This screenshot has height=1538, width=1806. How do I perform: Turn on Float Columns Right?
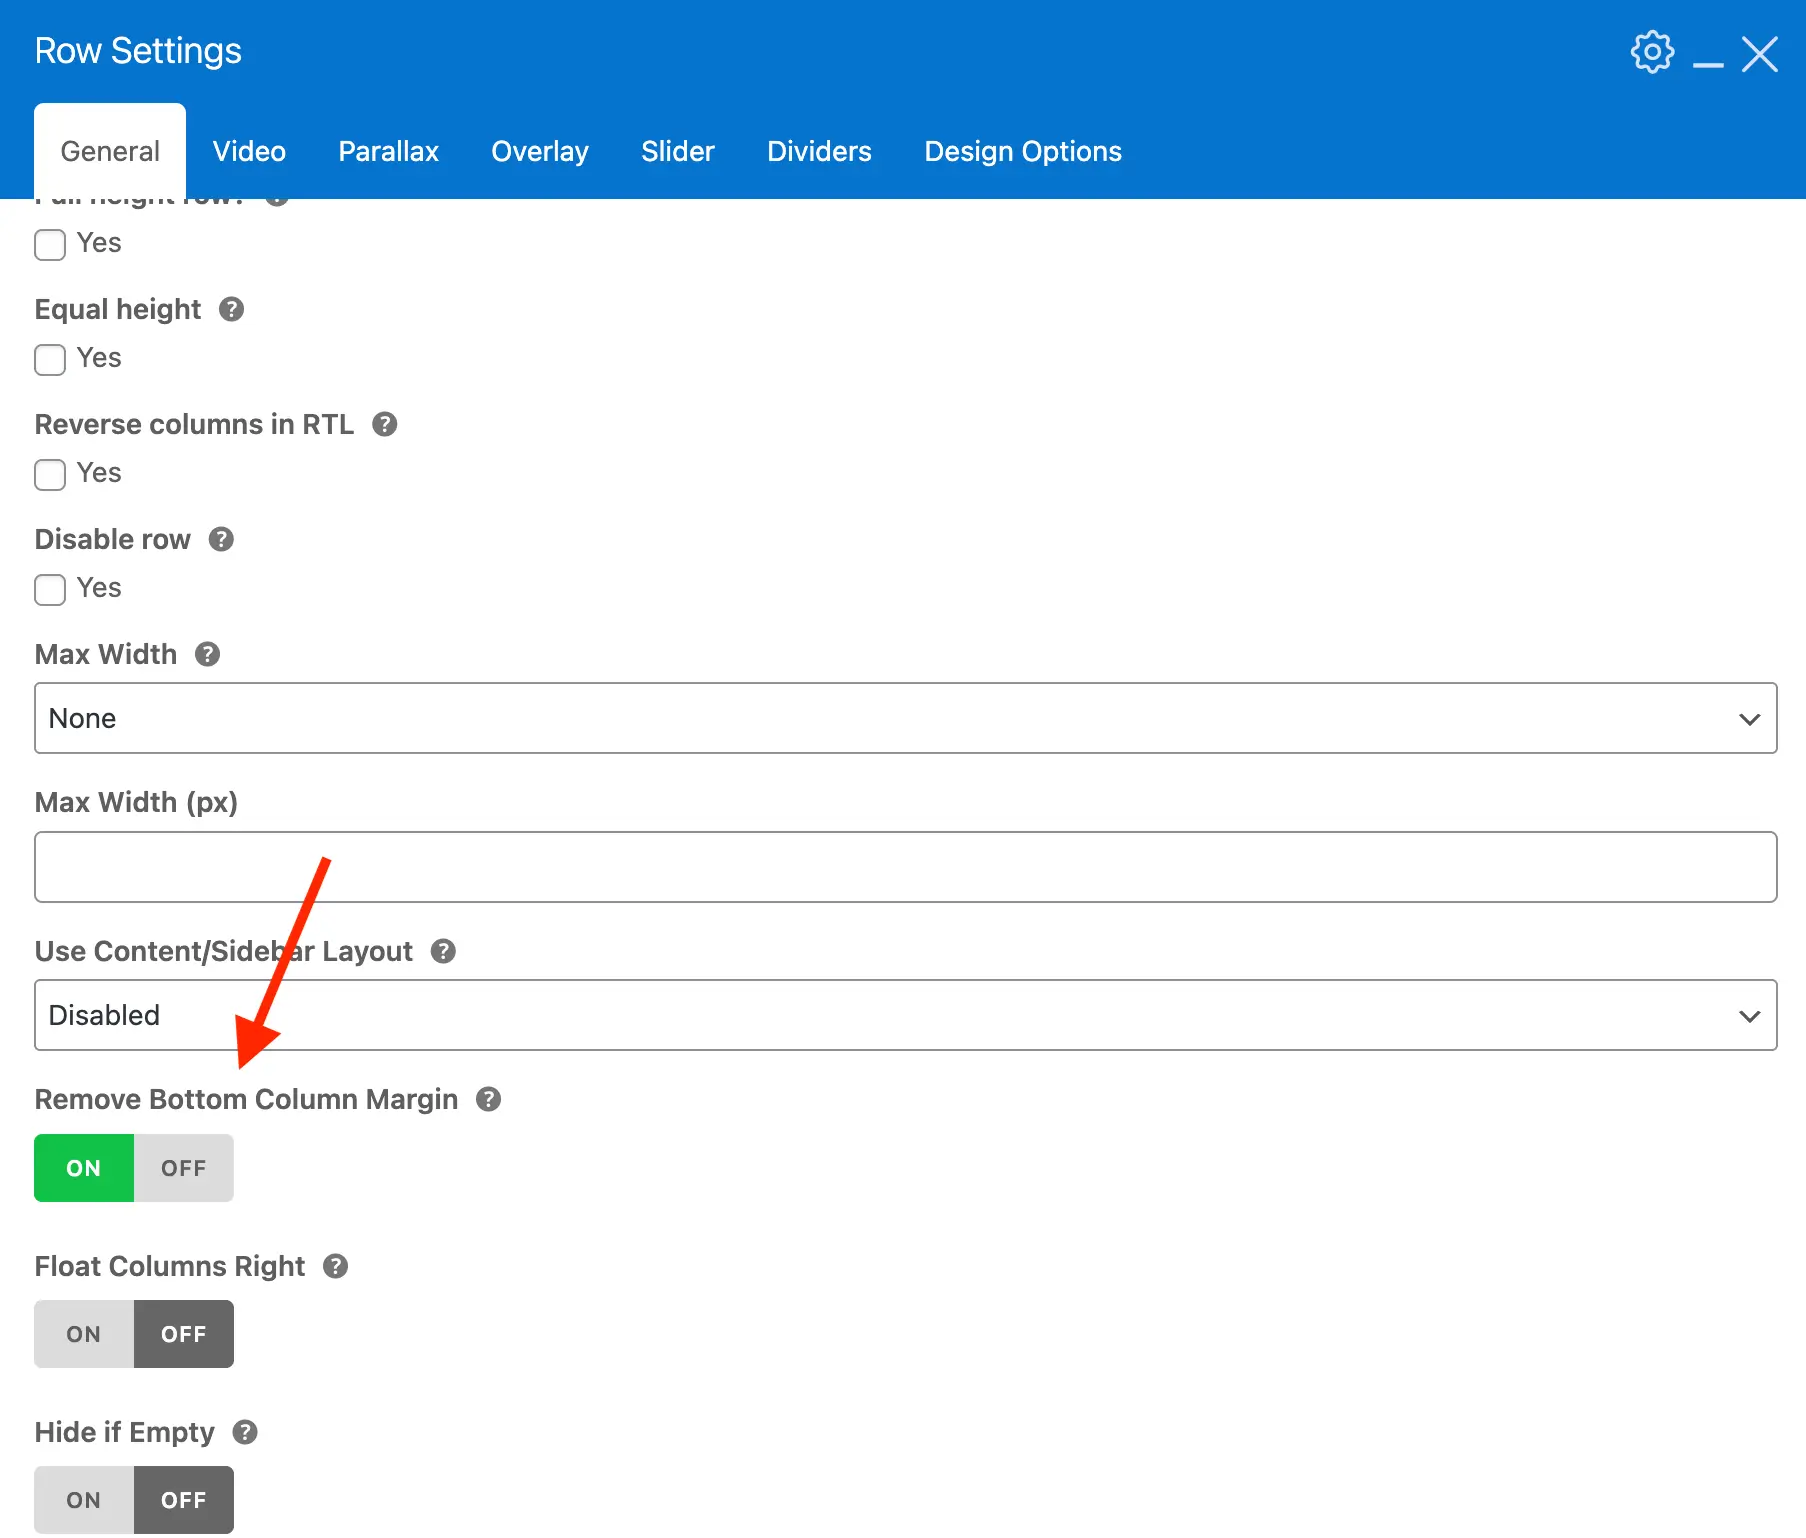click(83, 1333)
